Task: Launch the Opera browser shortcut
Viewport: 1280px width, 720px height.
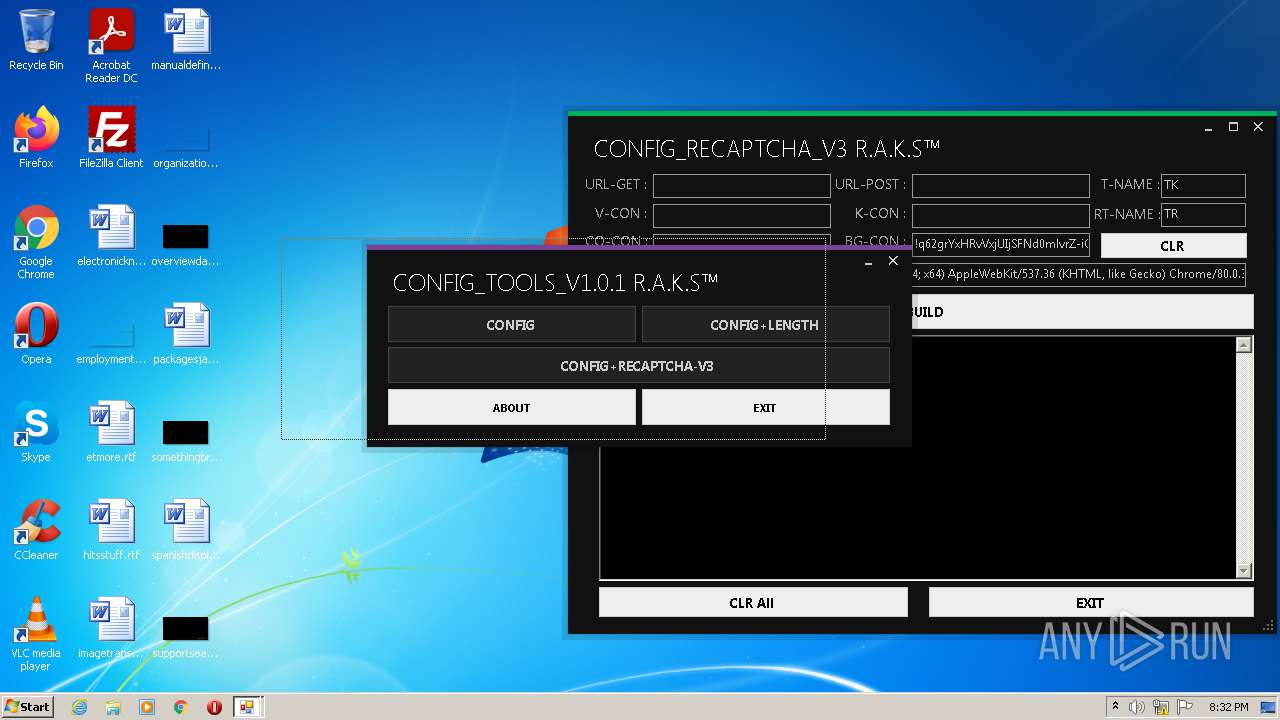Action: click(x=36, y=335)
